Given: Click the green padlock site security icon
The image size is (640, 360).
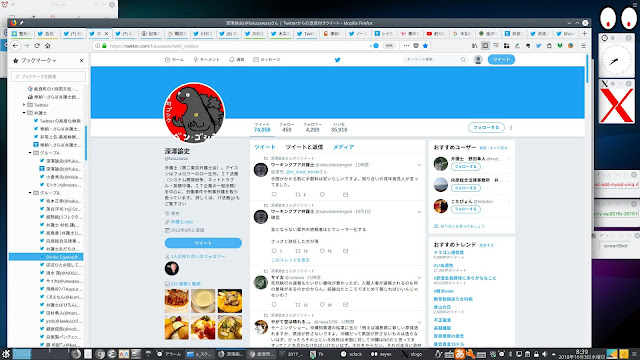Looking at the screenshot, I should tap(104, 46).
